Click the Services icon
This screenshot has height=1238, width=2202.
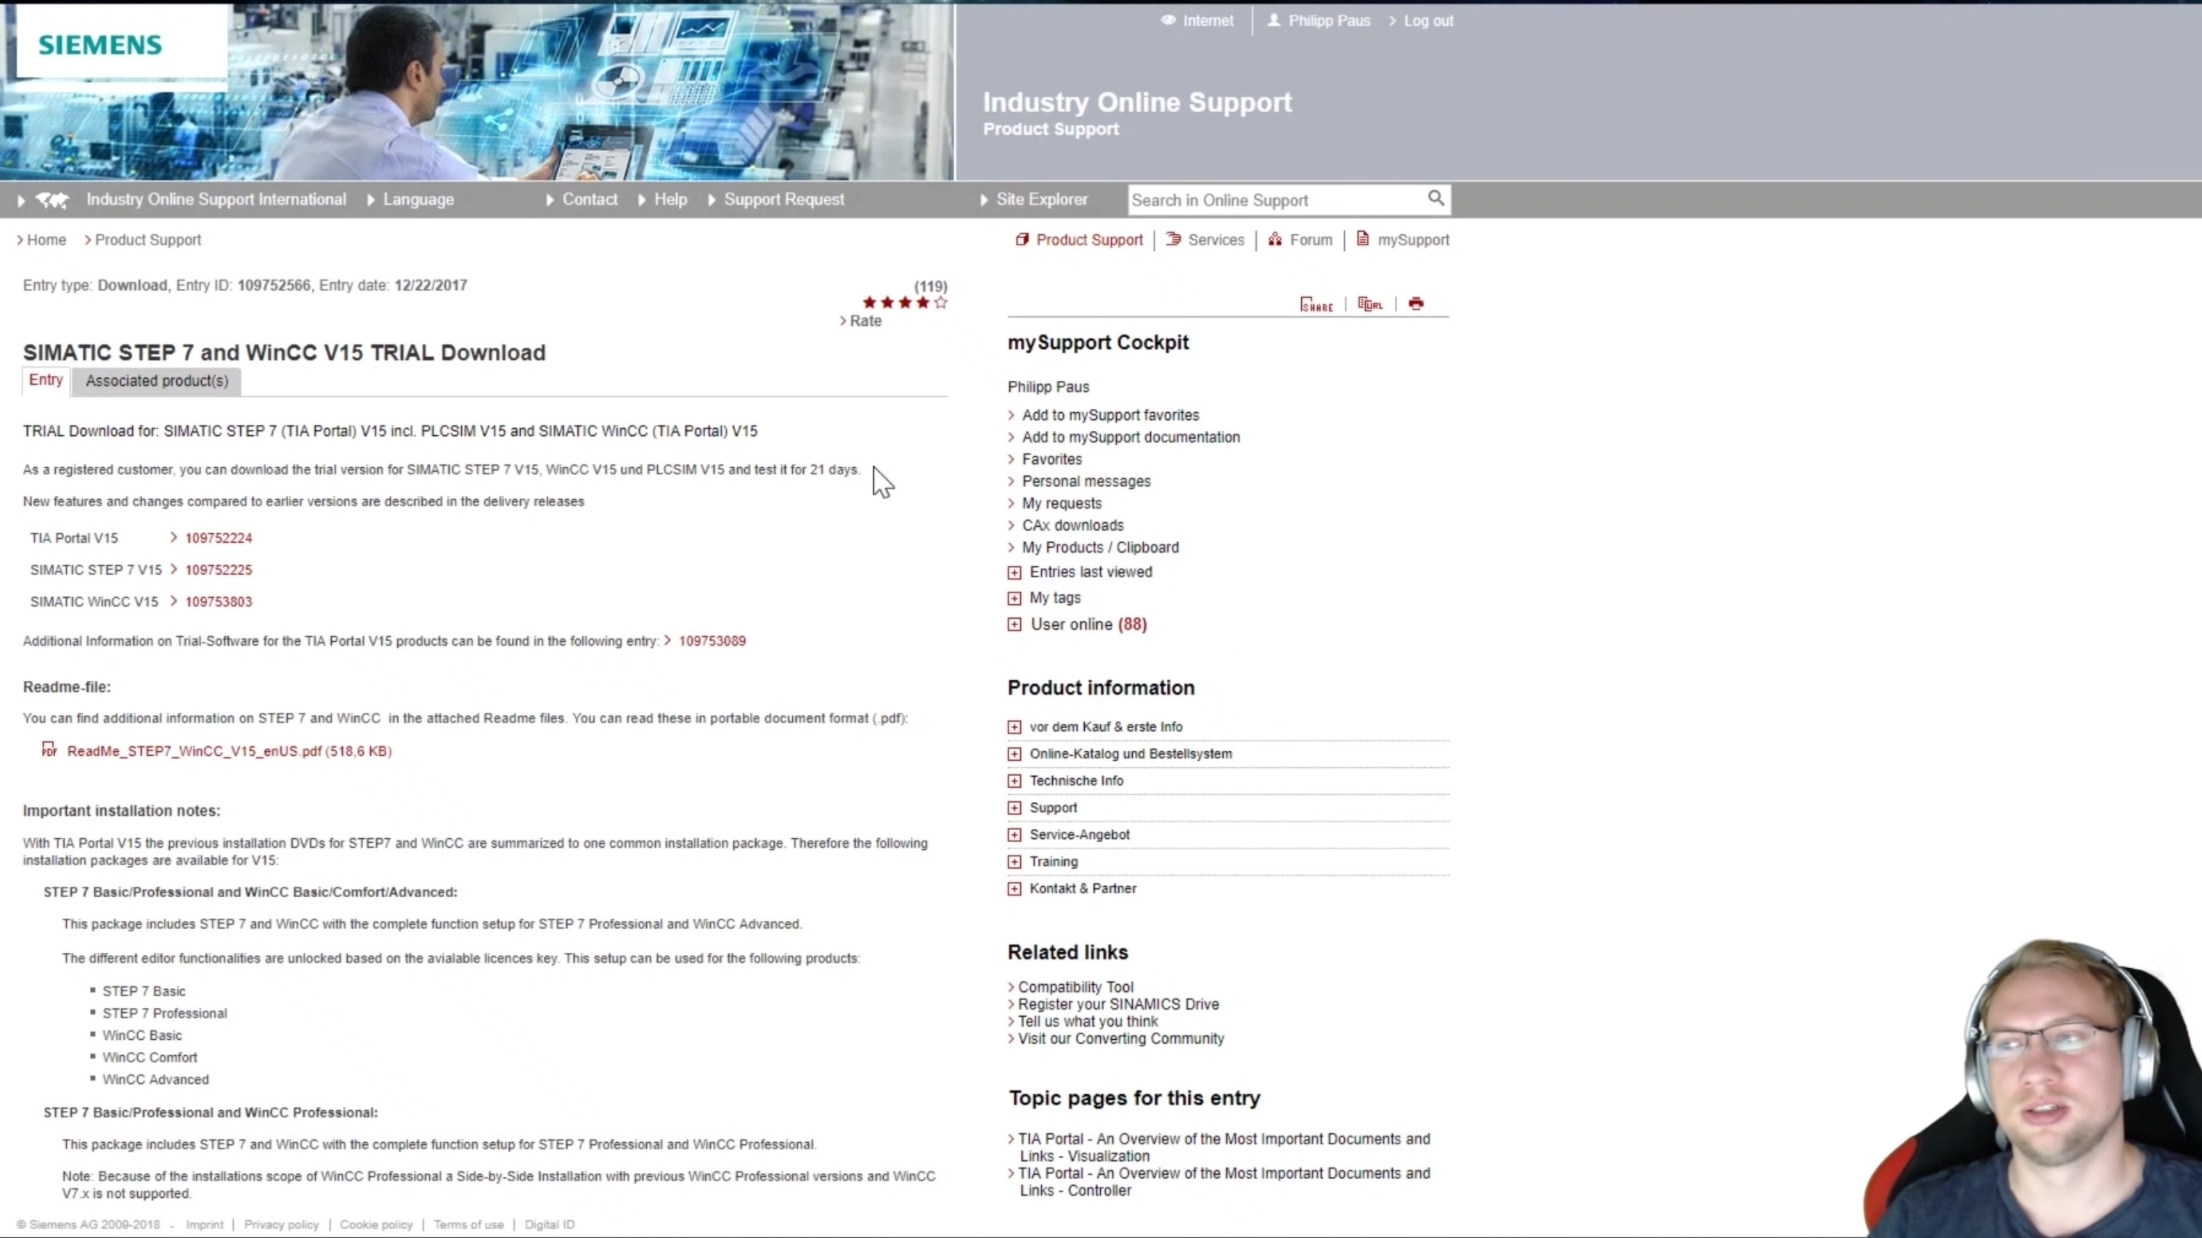1173,240
